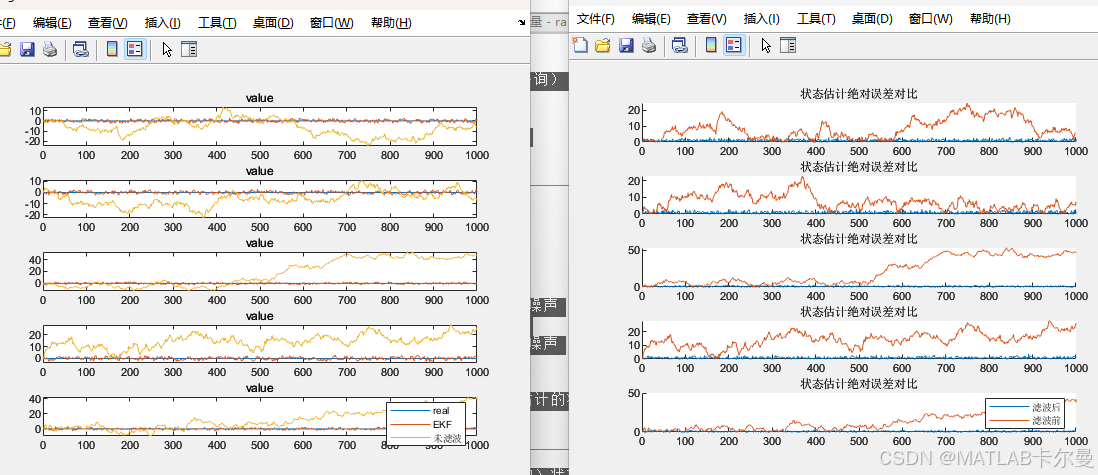The image size is (1098, 475).
Task: Open 帮助(H) menu in left figure
Action: pos(391,23)
